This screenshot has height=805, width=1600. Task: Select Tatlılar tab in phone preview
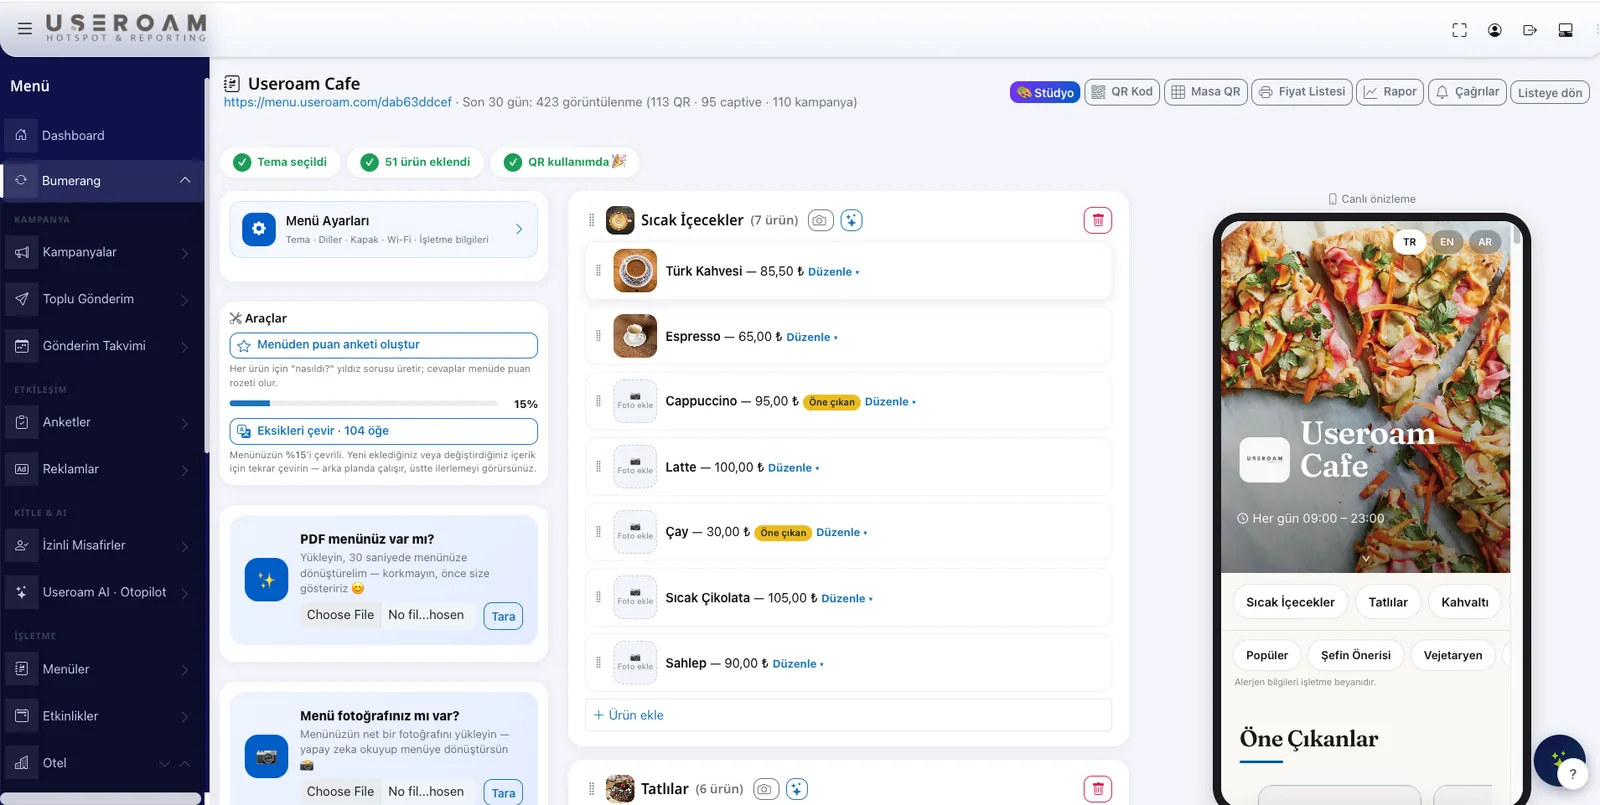click(1388, 602)
